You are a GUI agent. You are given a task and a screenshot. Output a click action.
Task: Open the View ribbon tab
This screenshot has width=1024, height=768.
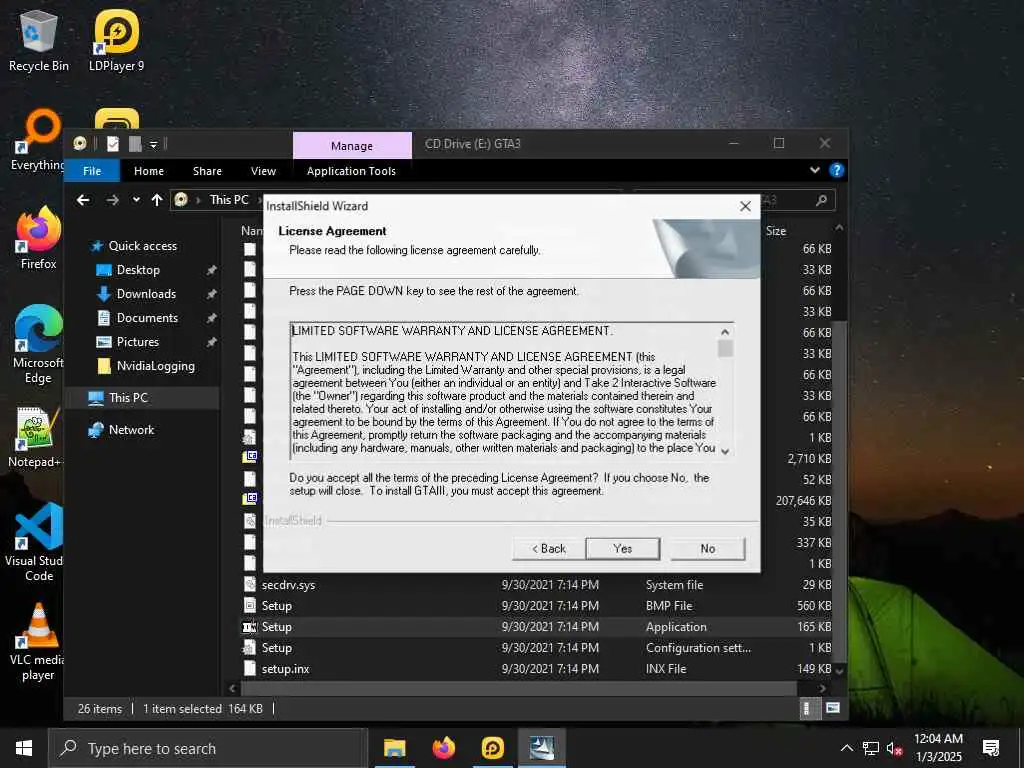click(x=263, y=171)
